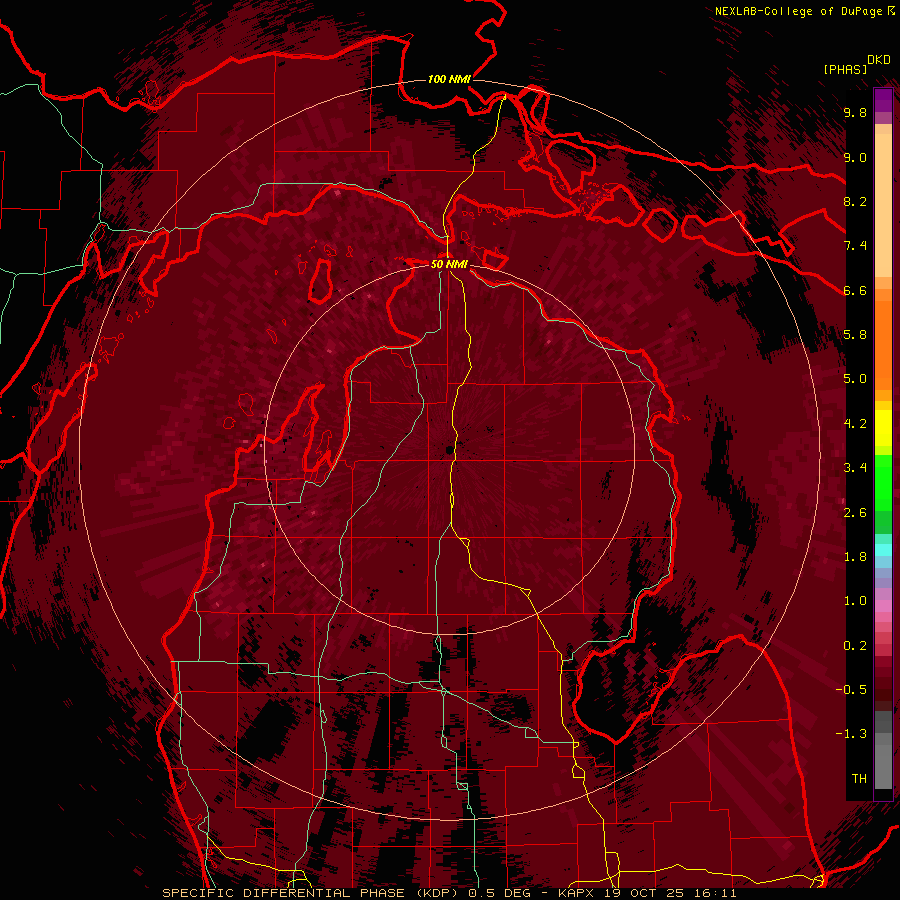Click the 100 NMI range ring label
The image size is (900, 900).
pyautogui.click(x=449, y=79)
